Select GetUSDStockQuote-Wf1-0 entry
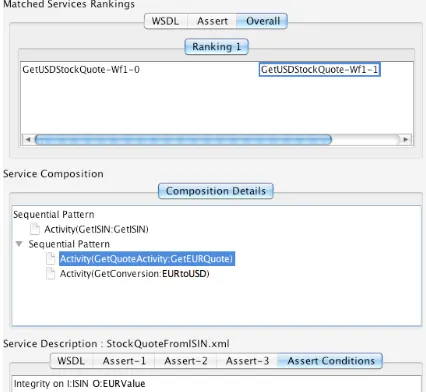This screenshot has width=426, height=392. click(81, 70)
